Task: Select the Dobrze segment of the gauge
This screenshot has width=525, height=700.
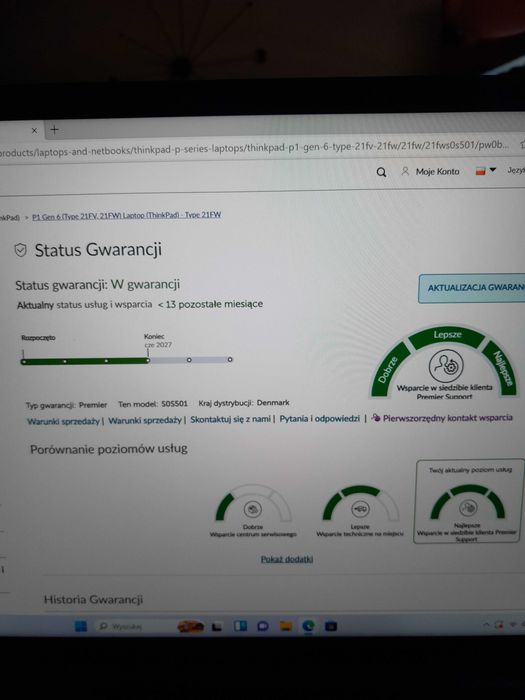Action: 388,368
